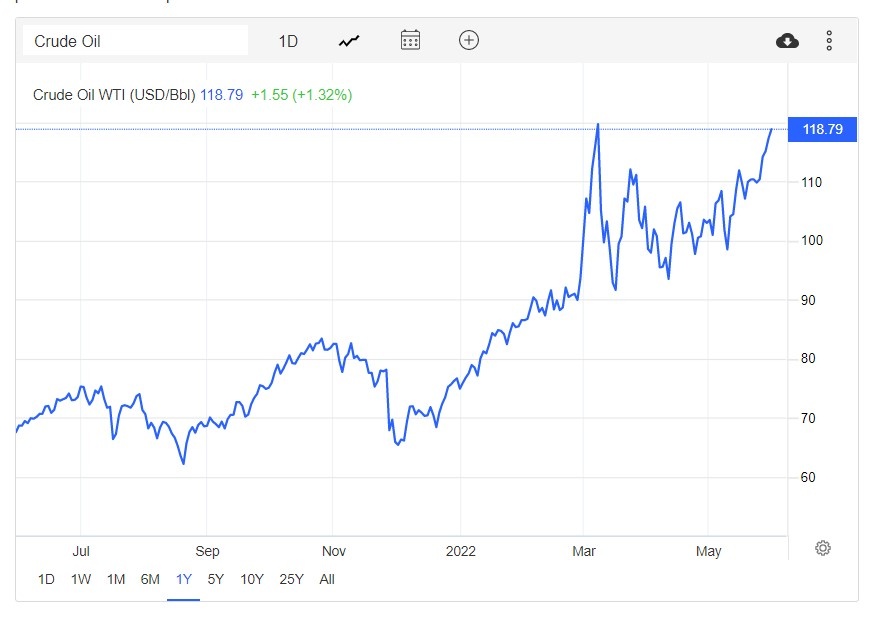
Task: Open the three-dot more options menu
Action: point(829,41)
